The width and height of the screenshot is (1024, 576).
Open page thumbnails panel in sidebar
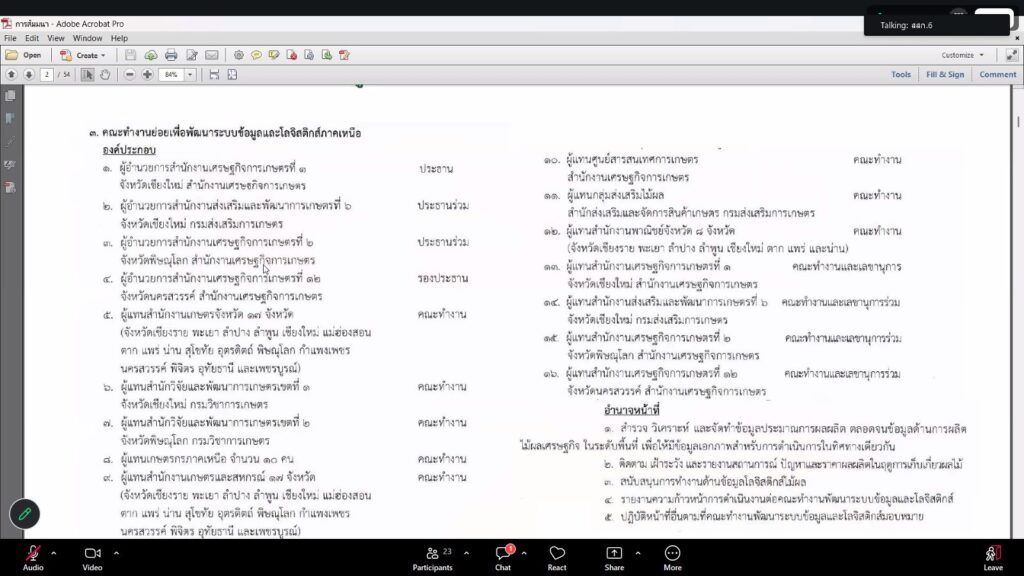pos(10,96)
